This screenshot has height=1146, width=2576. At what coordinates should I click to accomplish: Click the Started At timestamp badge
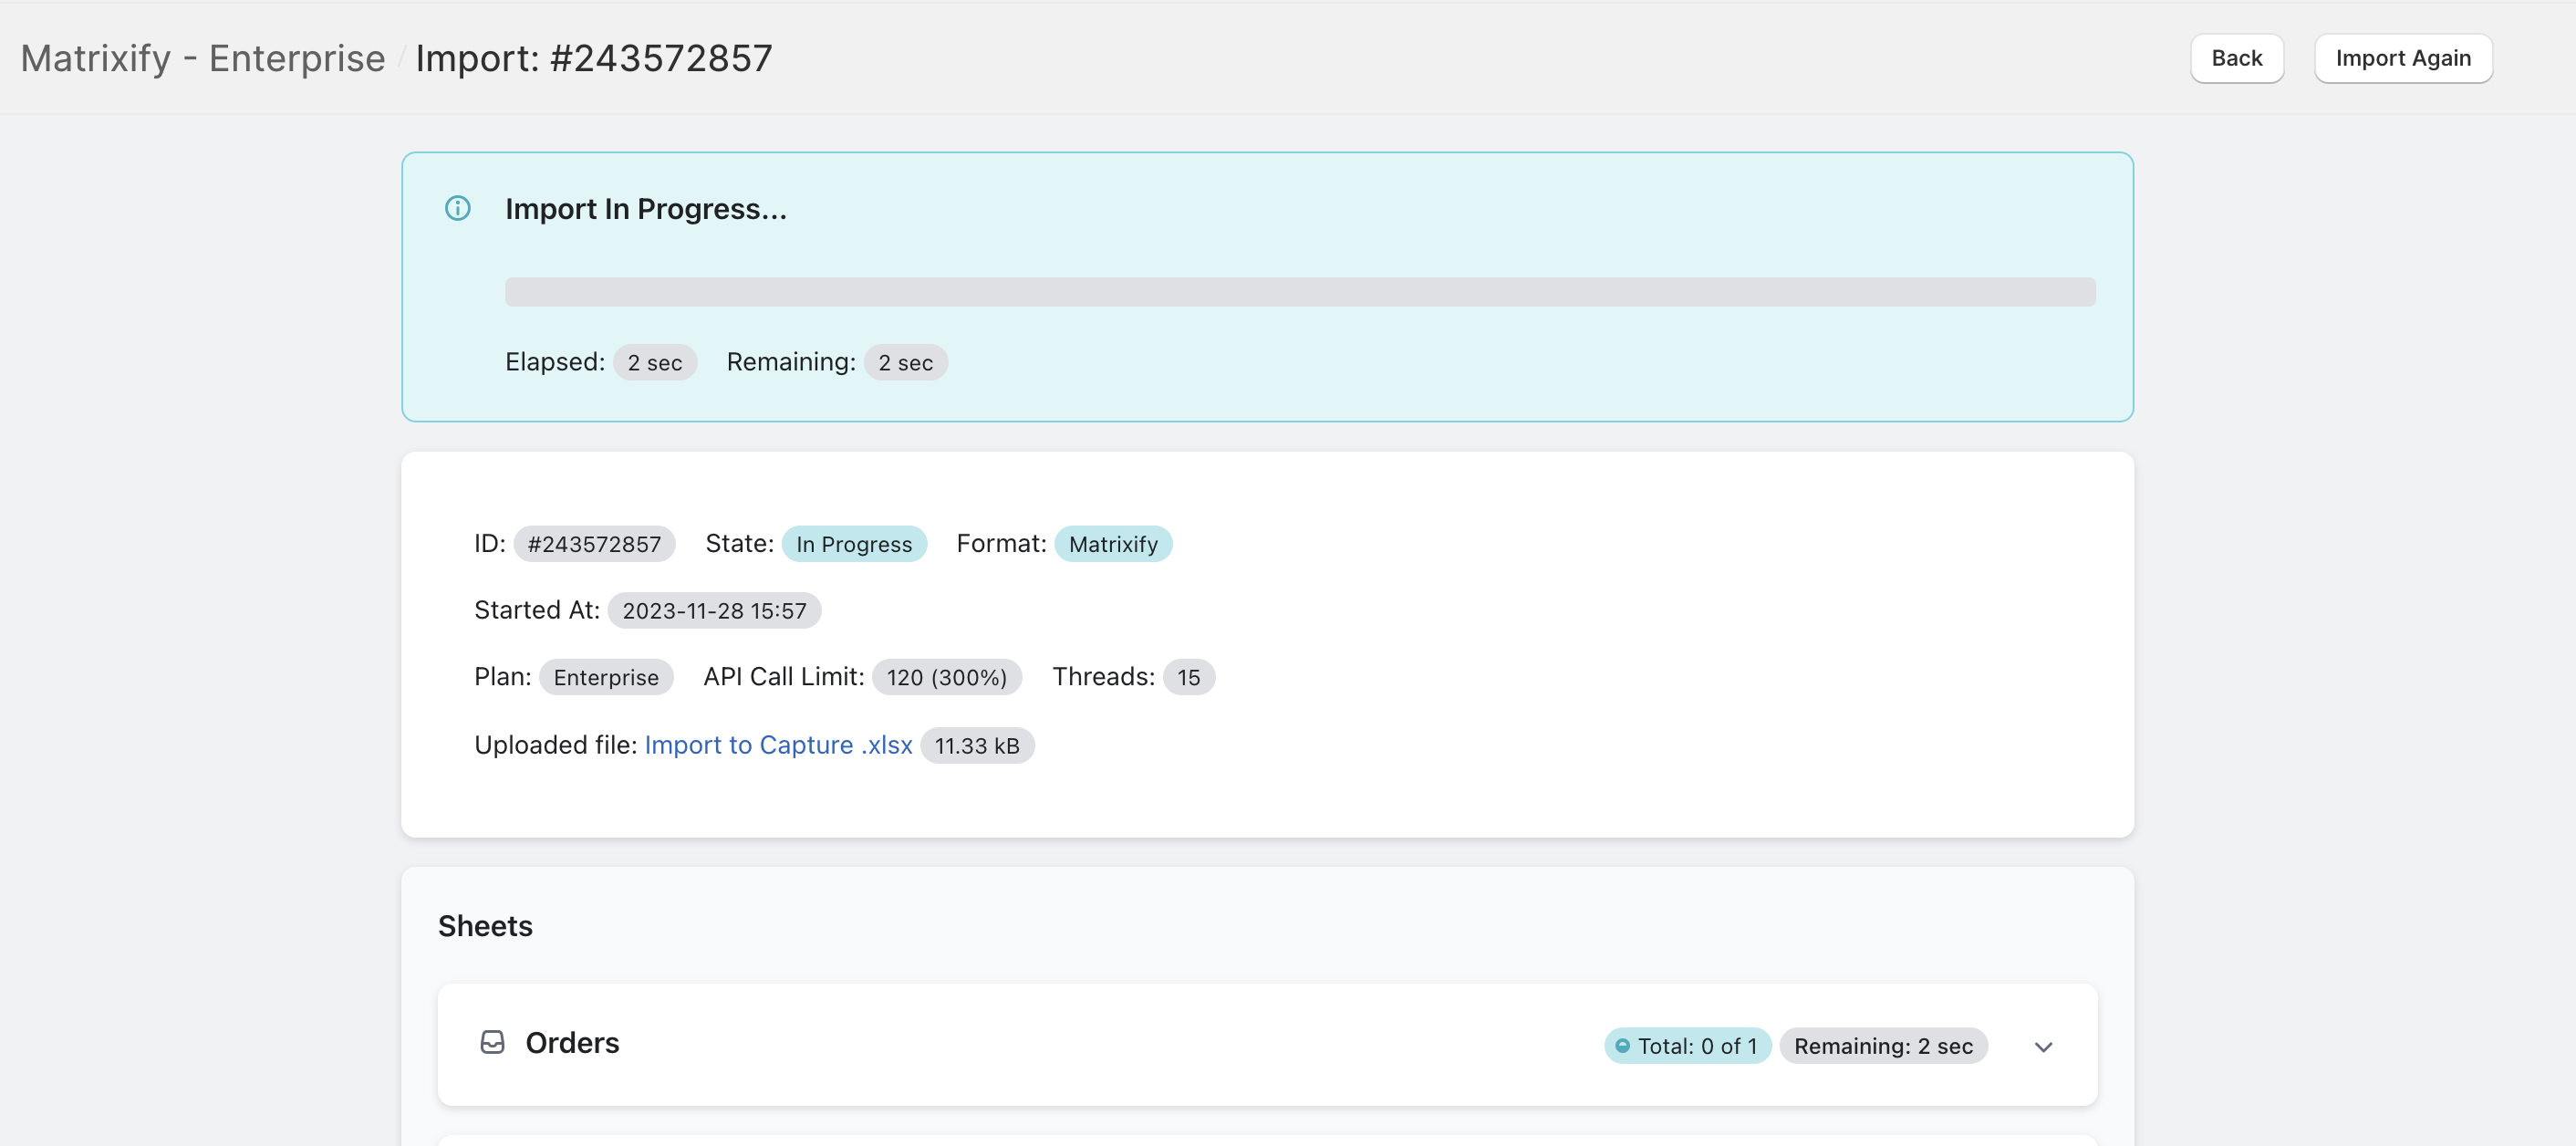[x=713, y=610]
